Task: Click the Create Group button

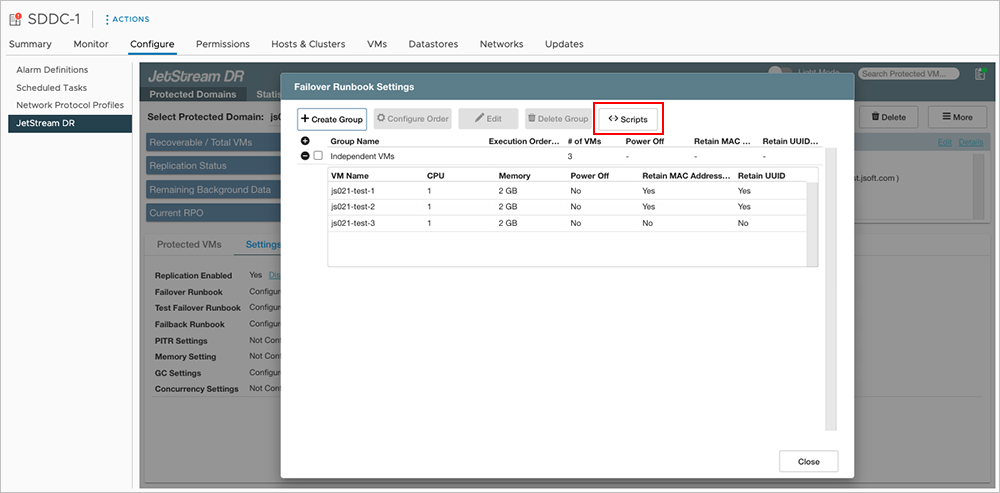Action: (x=331, y=119)
